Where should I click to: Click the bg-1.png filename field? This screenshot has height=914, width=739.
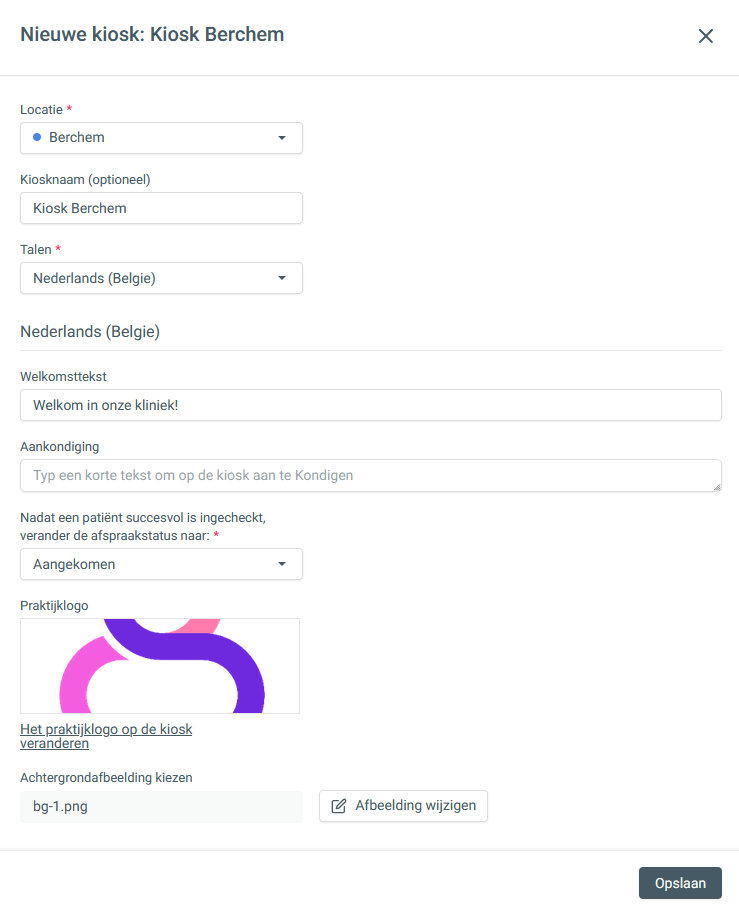tap(161, 806)
